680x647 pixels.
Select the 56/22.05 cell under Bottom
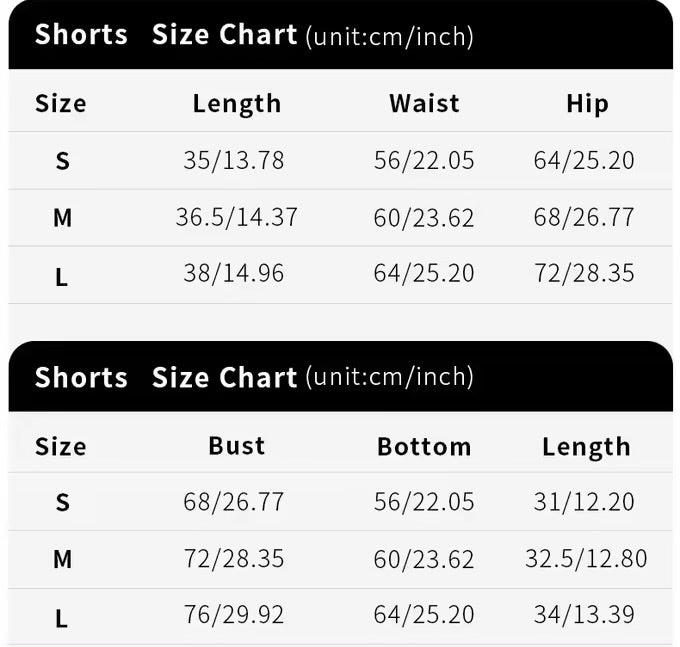[x=424, y=501]
